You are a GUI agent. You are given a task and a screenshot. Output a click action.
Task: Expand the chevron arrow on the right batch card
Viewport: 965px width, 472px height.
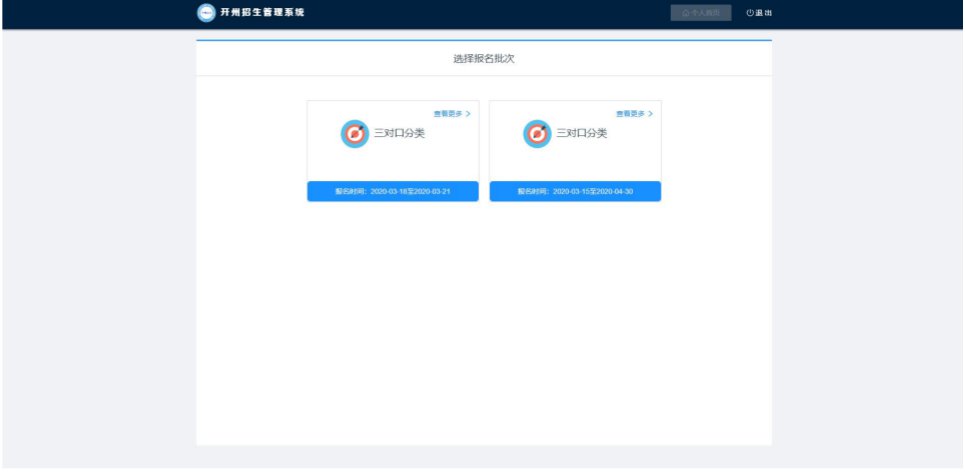click(x=651, y=114)
